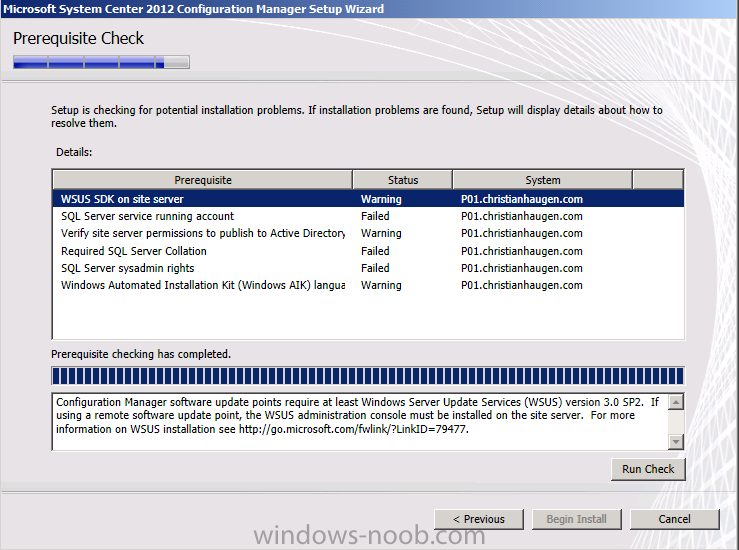Sort by the Status column header
The width and height of the screenshot is (739, 550).
click(402, 180)
